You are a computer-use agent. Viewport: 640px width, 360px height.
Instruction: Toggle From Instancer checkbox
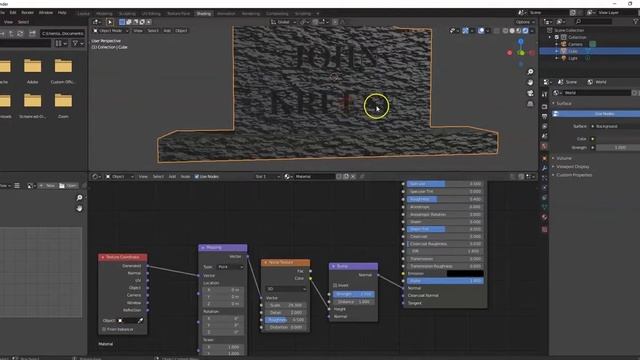104,329
